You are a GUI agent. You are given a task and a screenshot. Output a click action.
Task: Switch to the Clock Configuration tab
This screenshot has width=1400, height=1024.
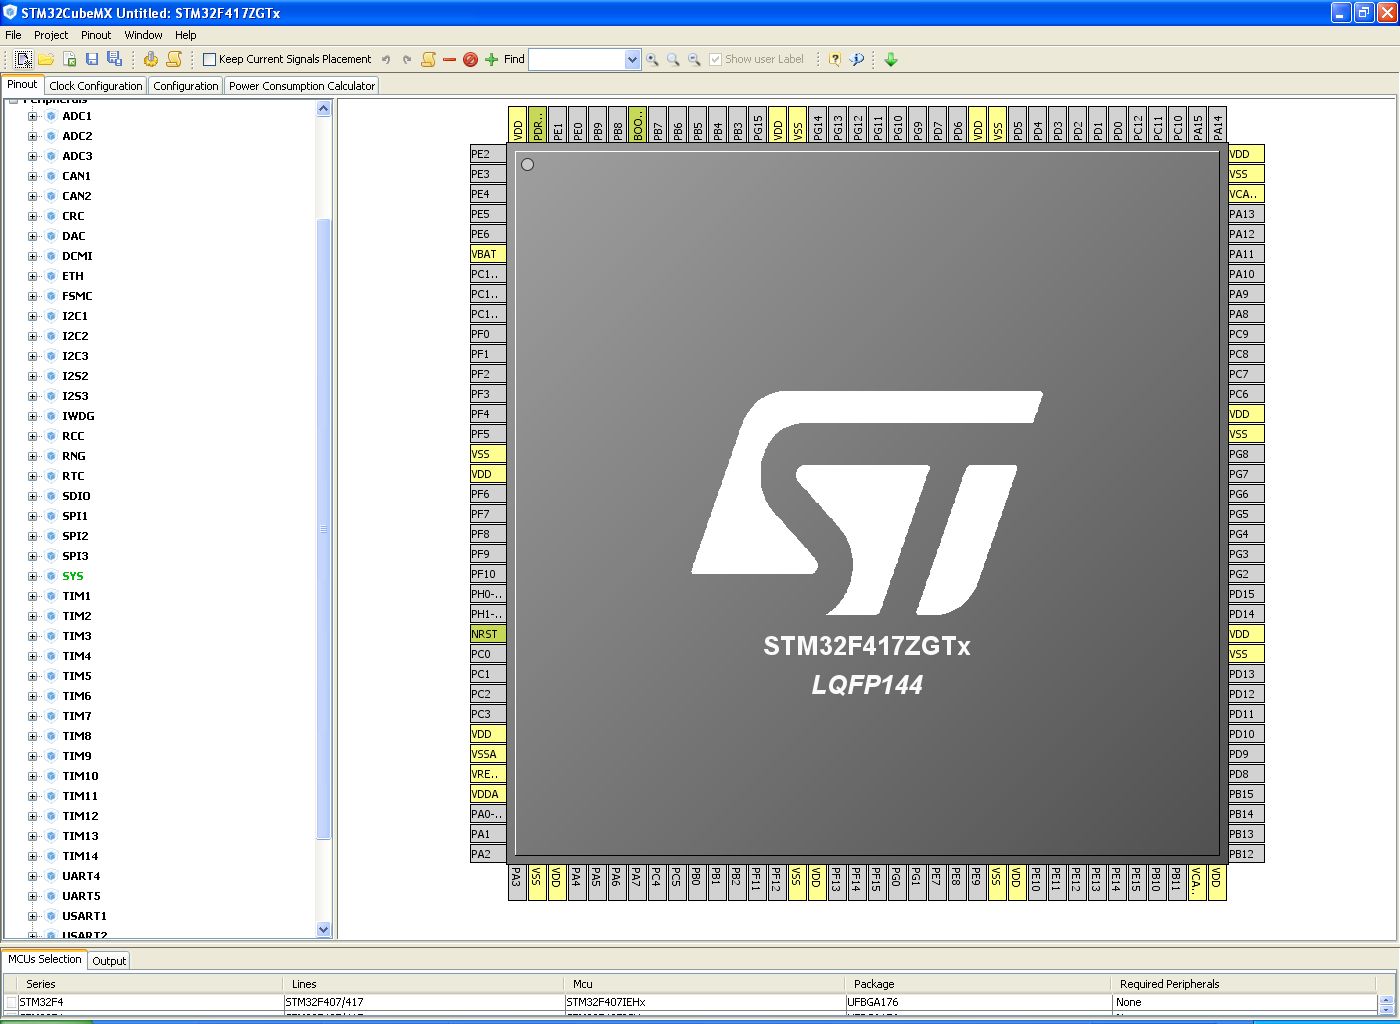[96, 86]
